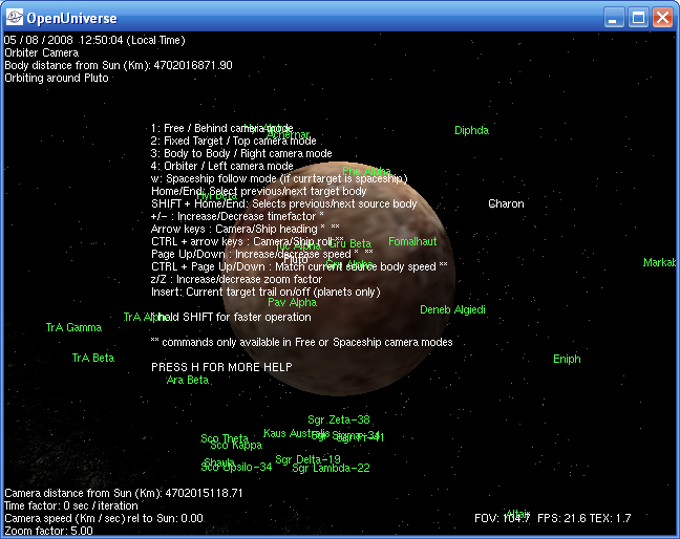The height and width of the screenshot is (539, 680).
Task: Click the Deneb Algiedi star label
Action: [x=453, y=310]
